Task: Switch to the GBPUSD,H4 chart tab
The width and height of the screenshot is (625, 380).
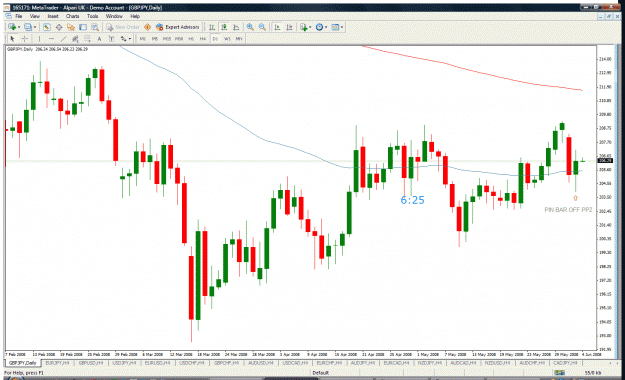Action: (91, 363)
